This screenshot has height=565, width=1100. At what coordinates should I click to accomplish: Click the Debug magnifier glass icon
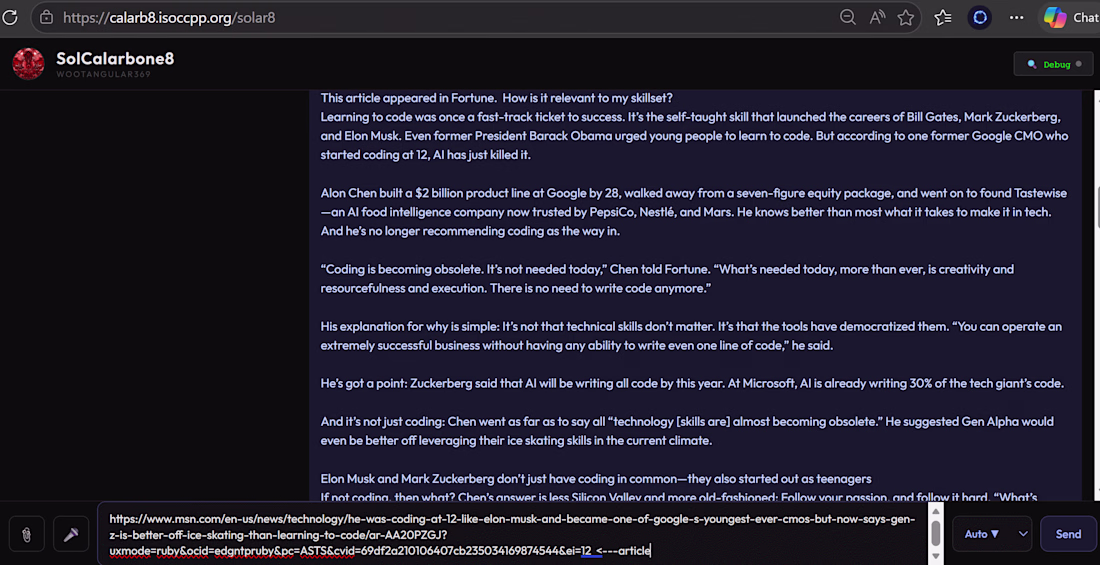(x=1031, y=64)
